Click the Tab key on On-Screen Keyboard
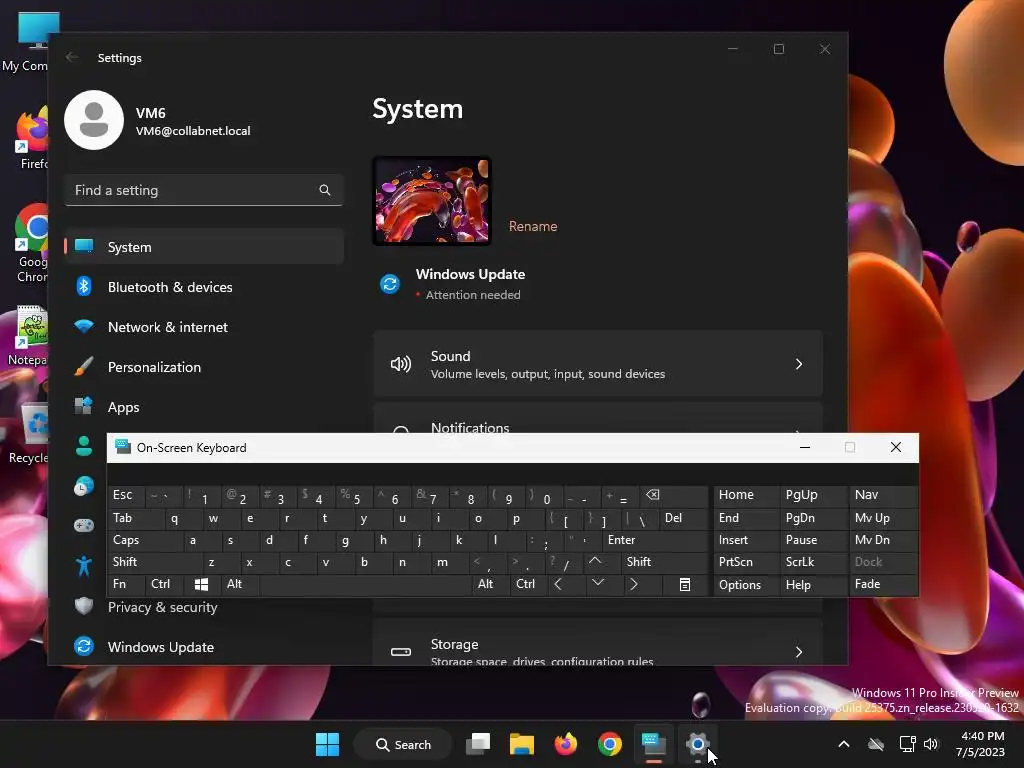 click(x=135, y=519)
